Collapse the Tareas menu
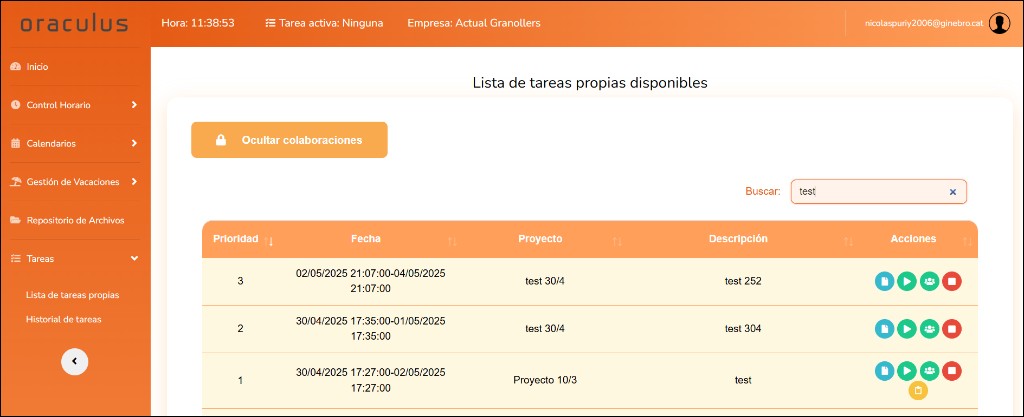The image size is (1024, 417). [x=75, y=258]
